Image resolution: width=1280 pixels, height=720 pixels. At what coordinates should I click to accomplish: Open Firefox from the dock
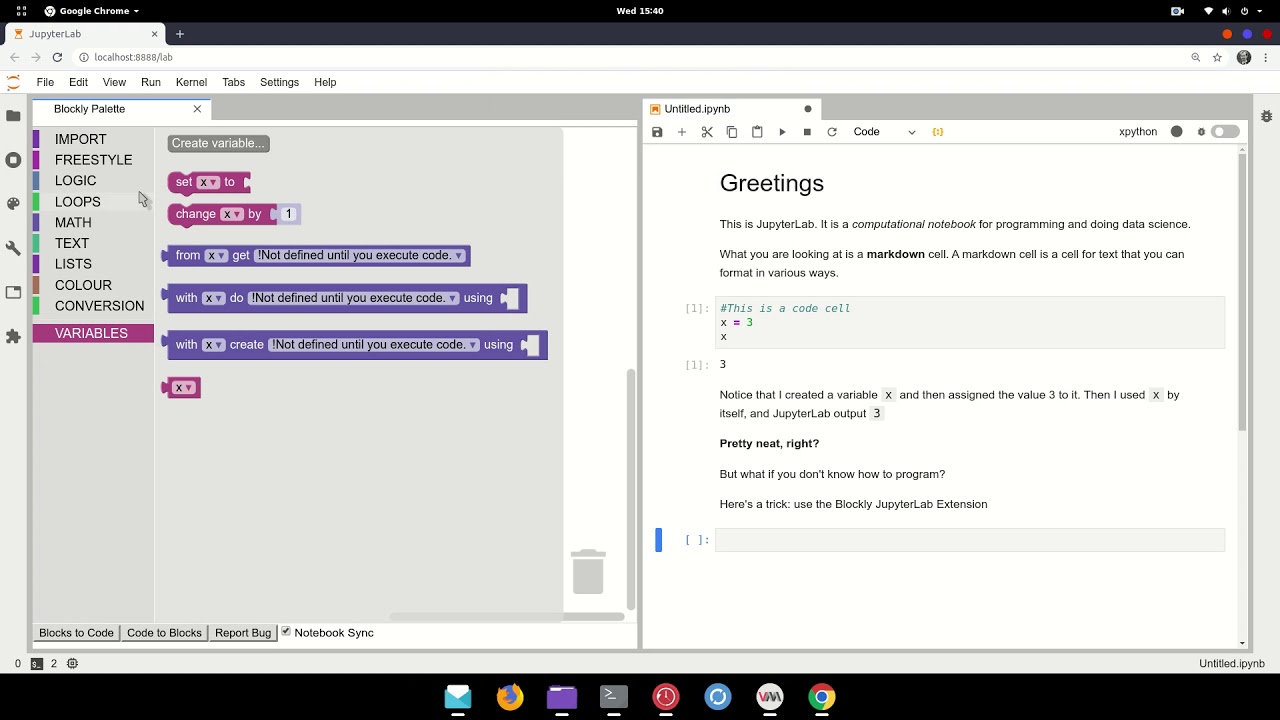[510, 697]
